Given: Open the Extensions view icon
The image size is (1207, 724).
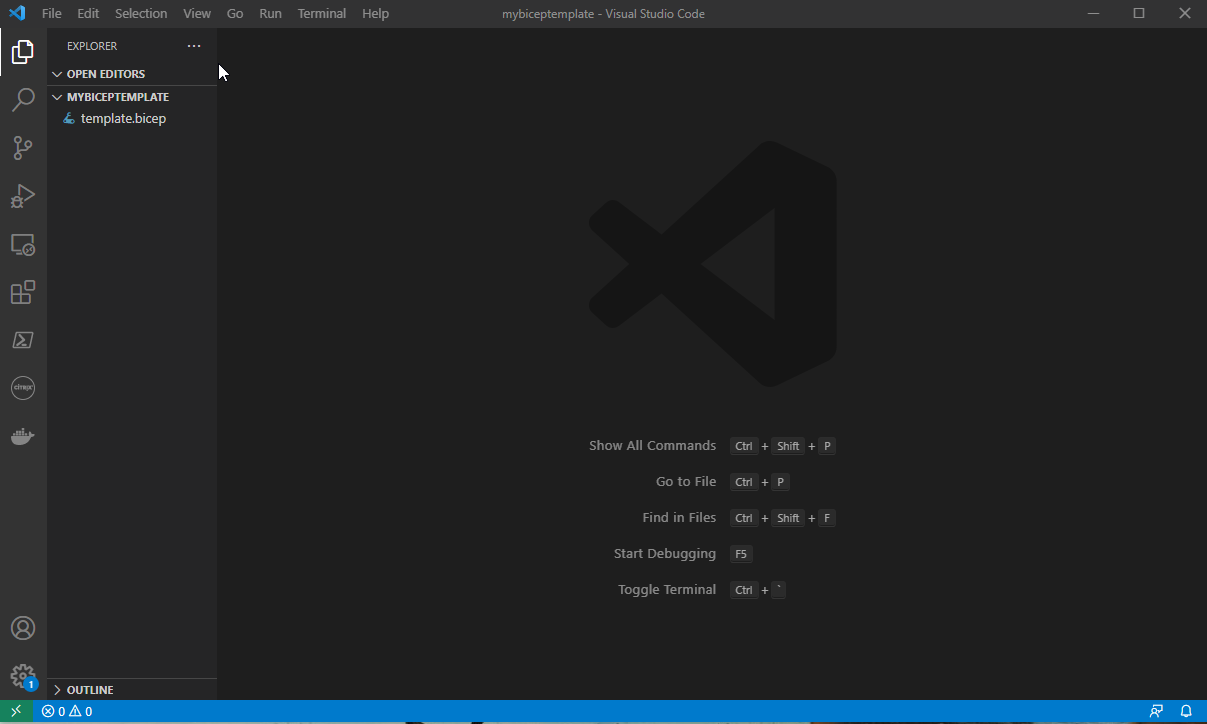Looking at the screenshot, I should [23, 292].
